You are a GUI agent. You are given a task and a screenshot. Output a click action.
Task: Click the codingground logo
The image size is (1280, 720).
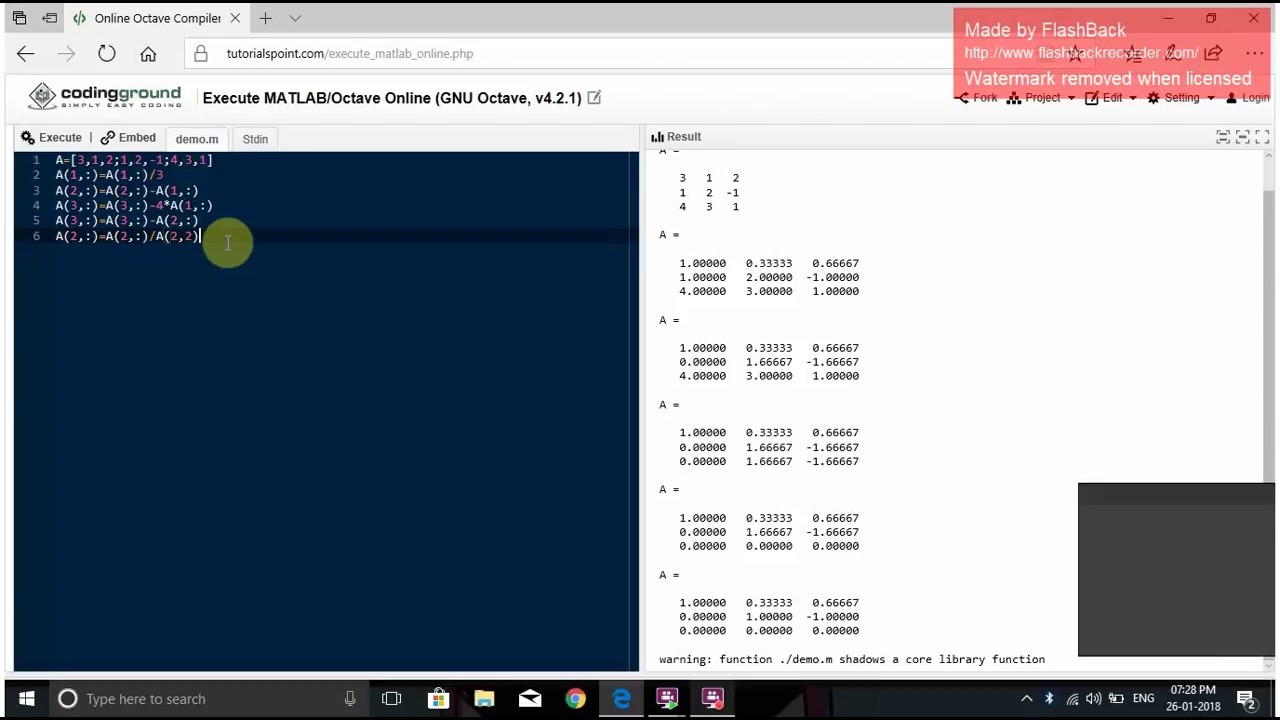(x=105, y=96)
